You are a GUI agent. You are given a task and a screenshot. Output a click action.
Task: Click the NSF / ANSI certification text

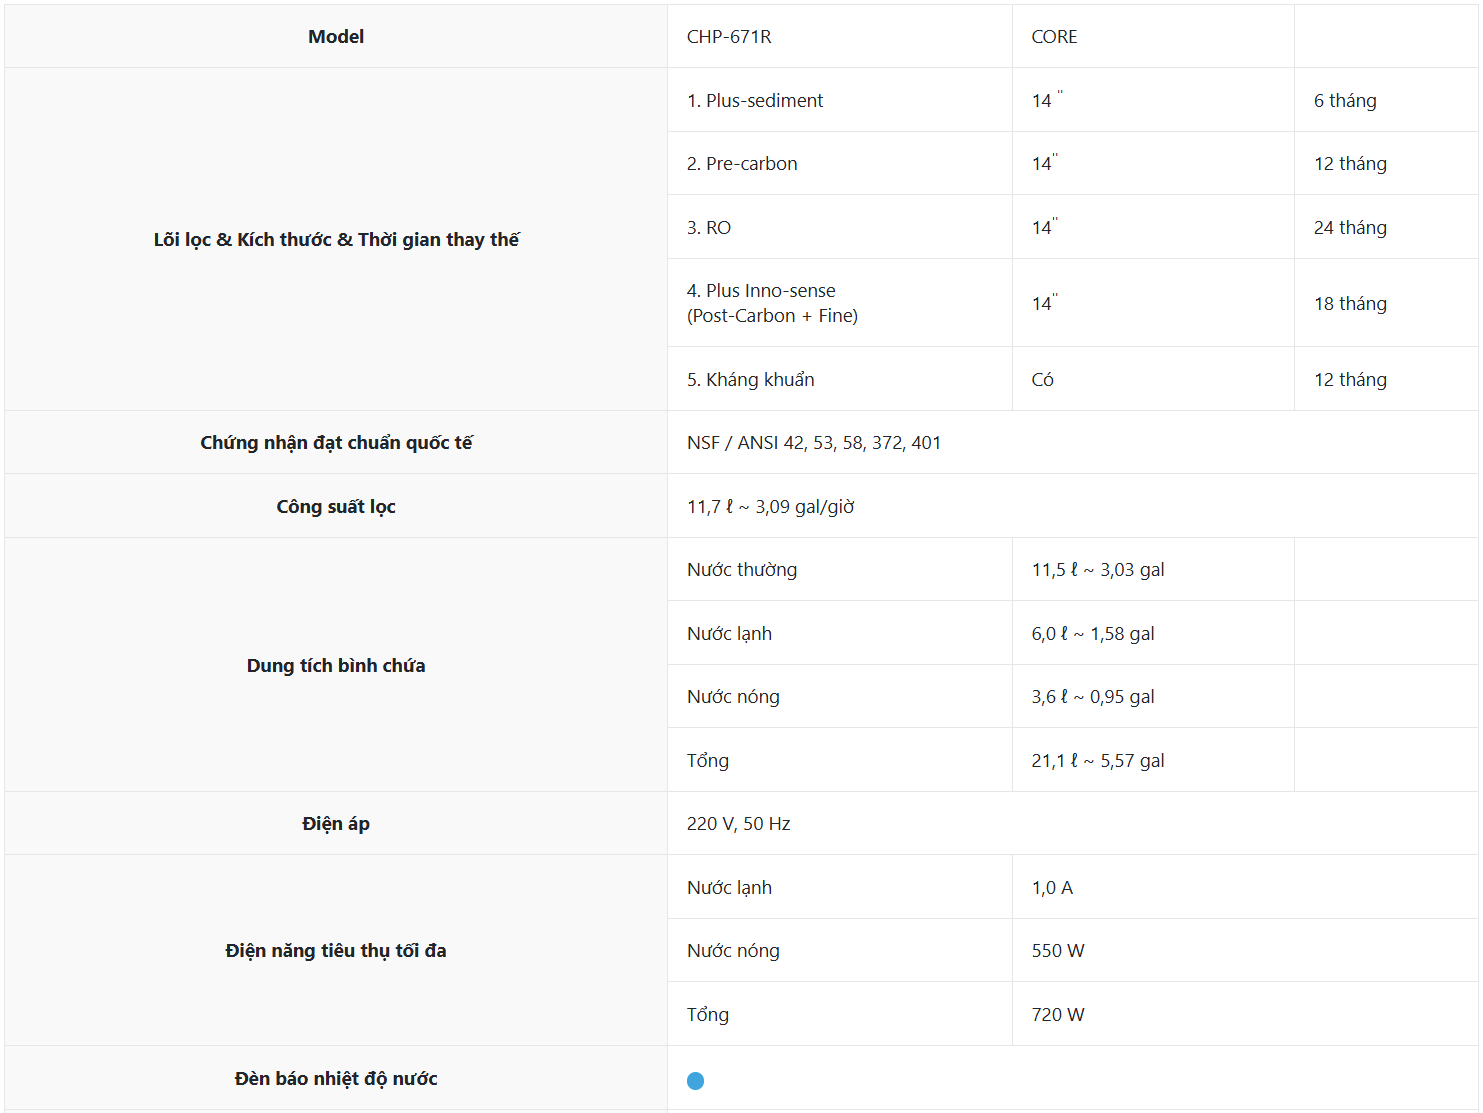814,443
